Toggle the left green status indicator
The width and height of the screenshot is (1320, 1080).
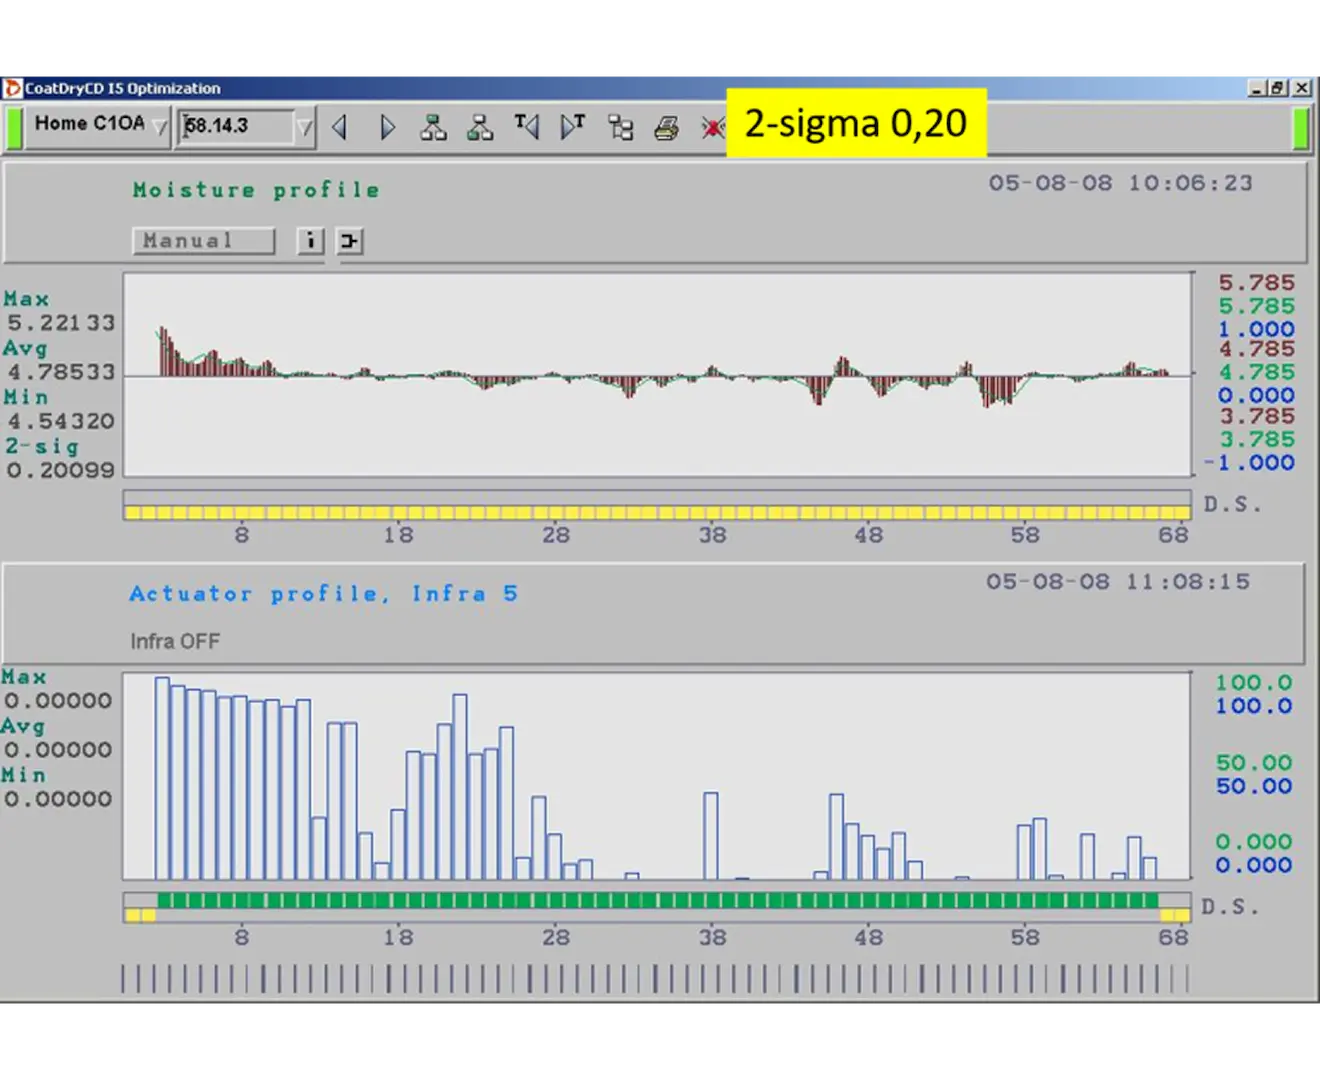pos(14,128)
